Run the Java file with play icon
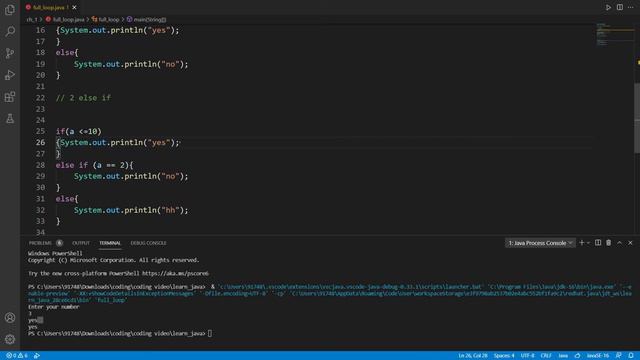Screen dimensions: 640x360 608,7
